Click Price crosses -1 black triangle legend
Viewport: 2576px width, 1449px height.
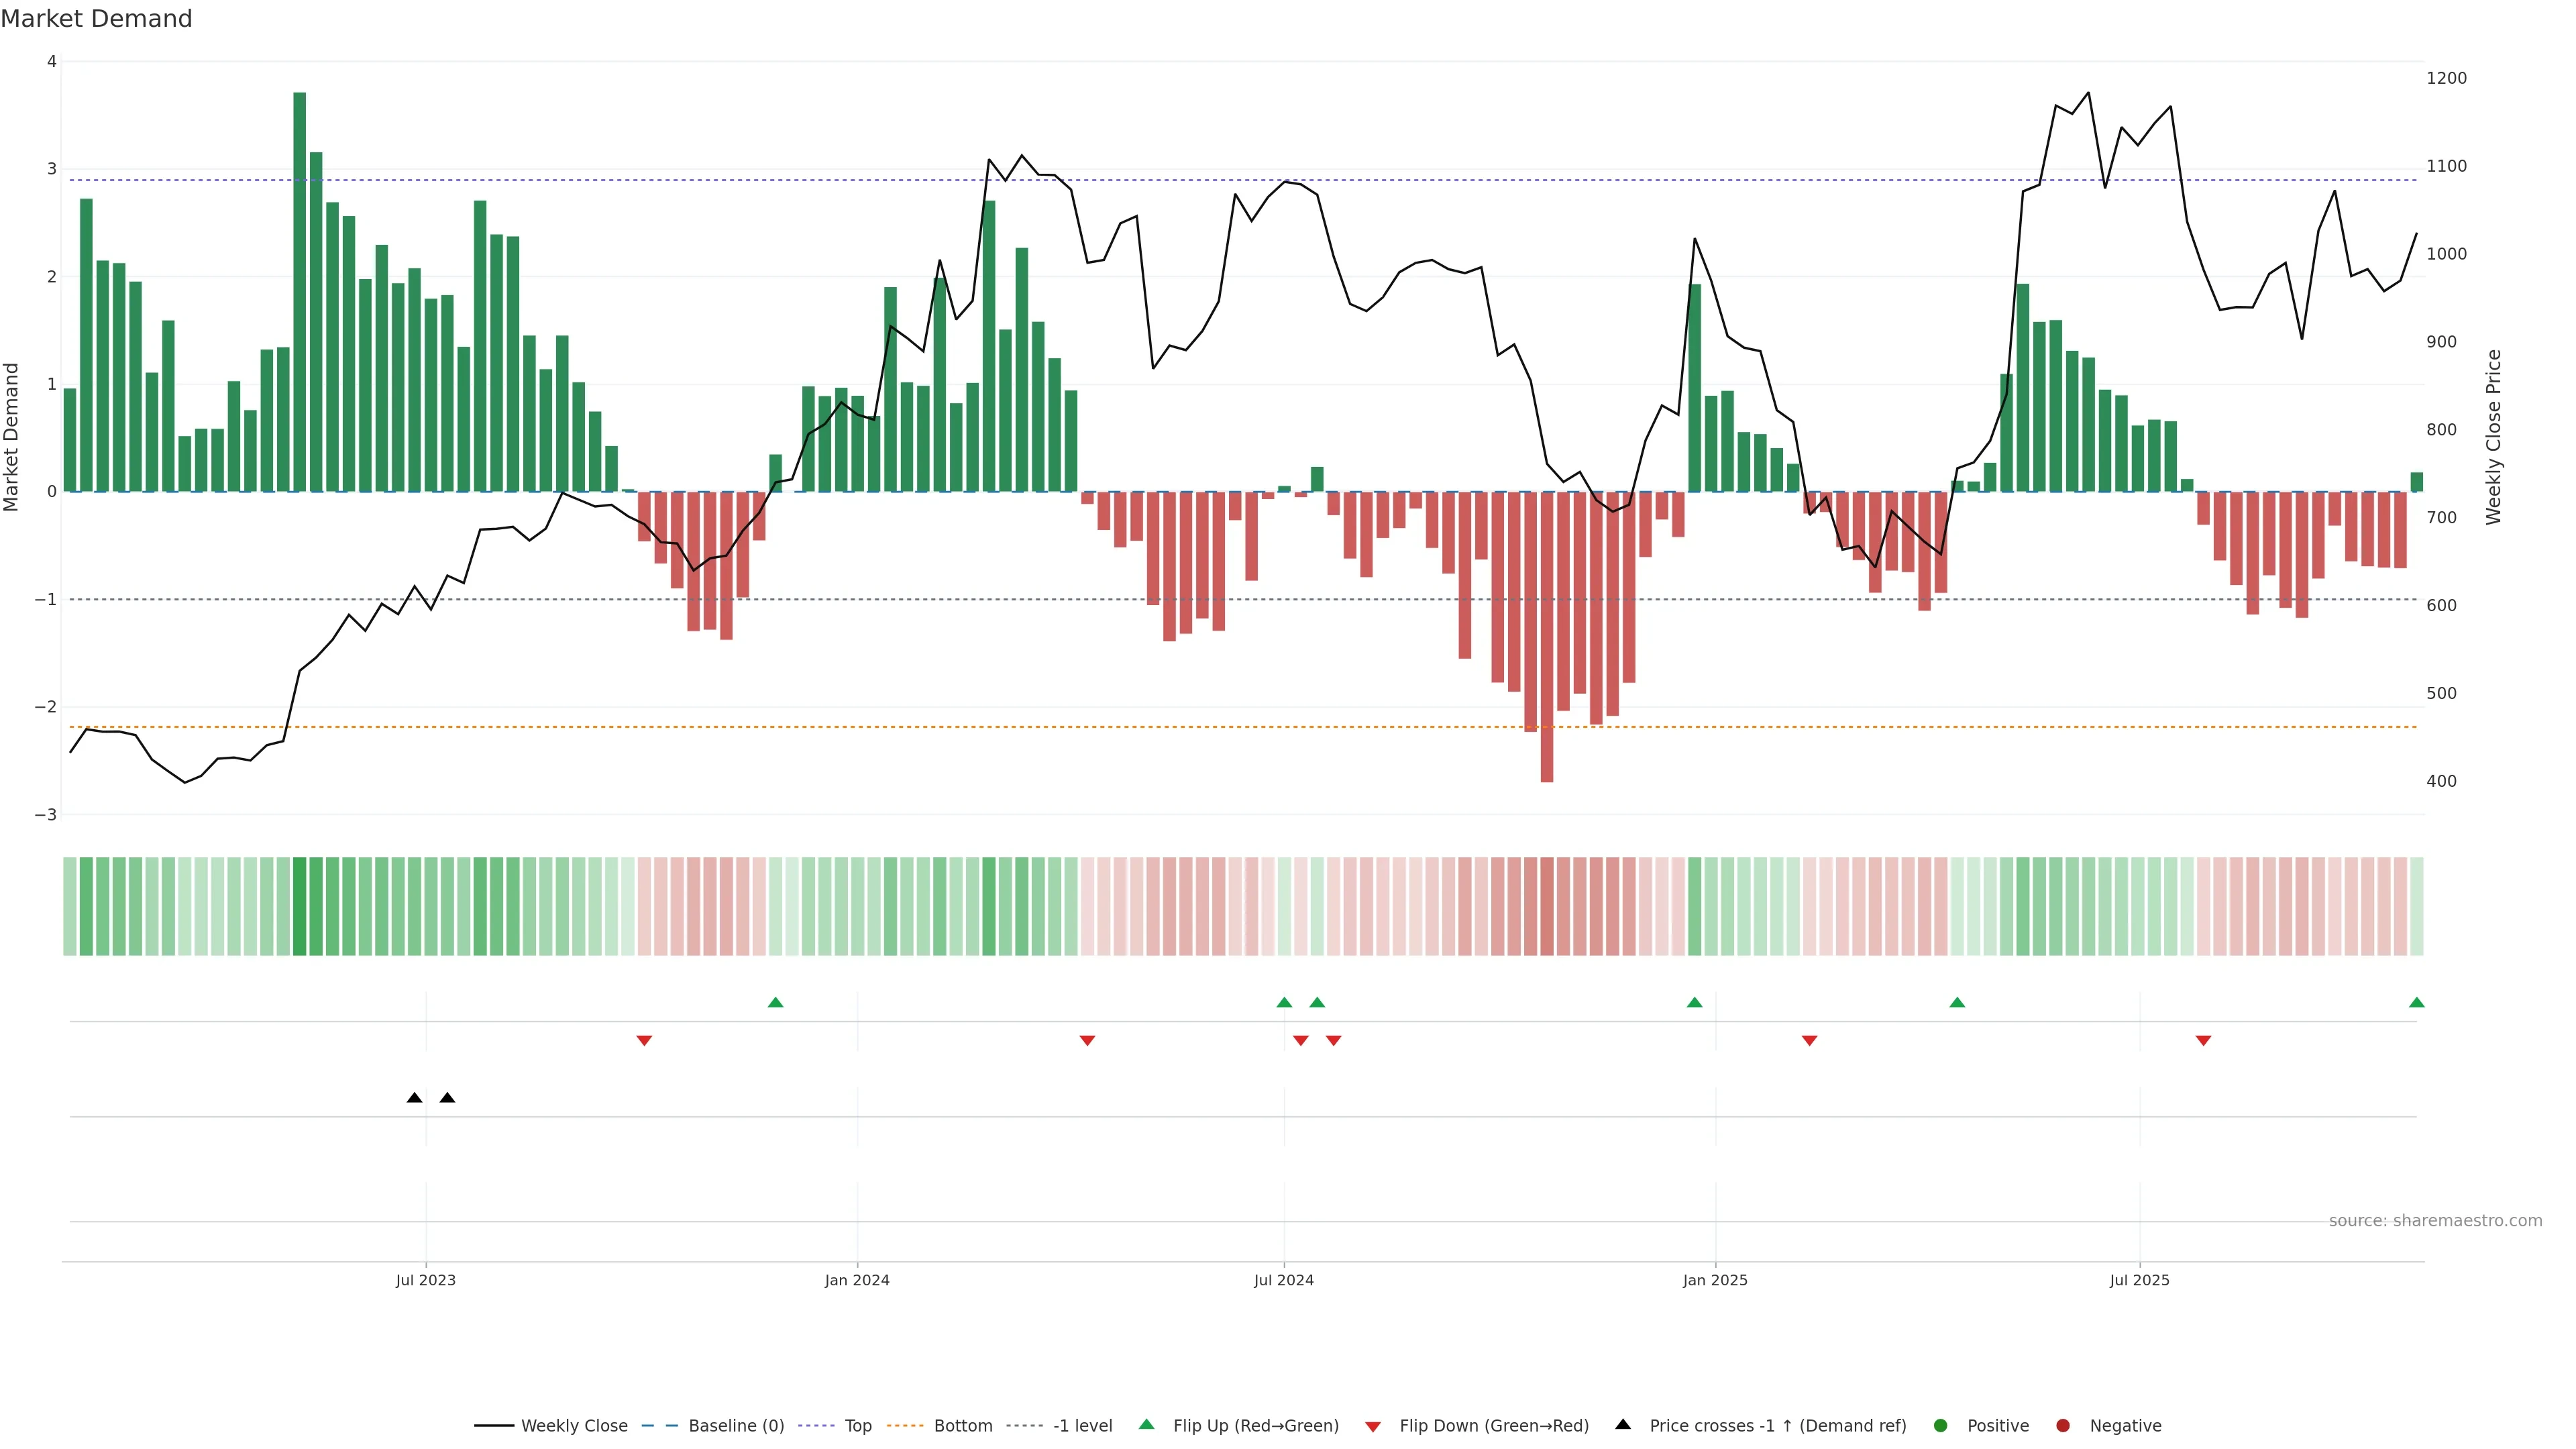(1623, 1425)
